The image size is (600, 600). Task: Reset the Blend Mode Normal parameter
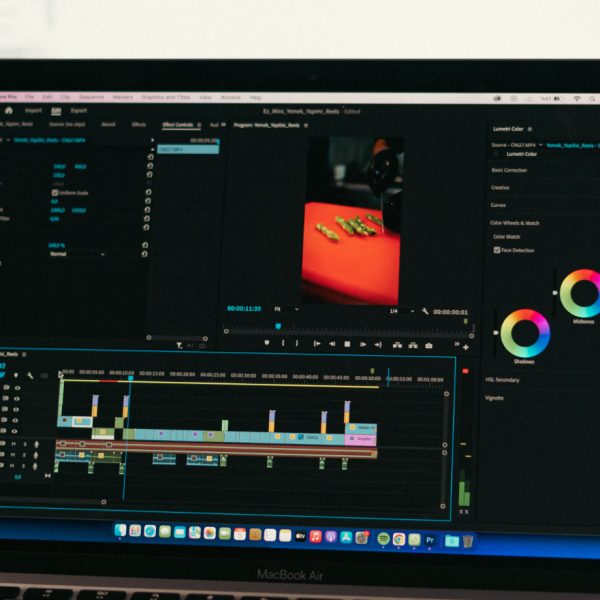144,254
